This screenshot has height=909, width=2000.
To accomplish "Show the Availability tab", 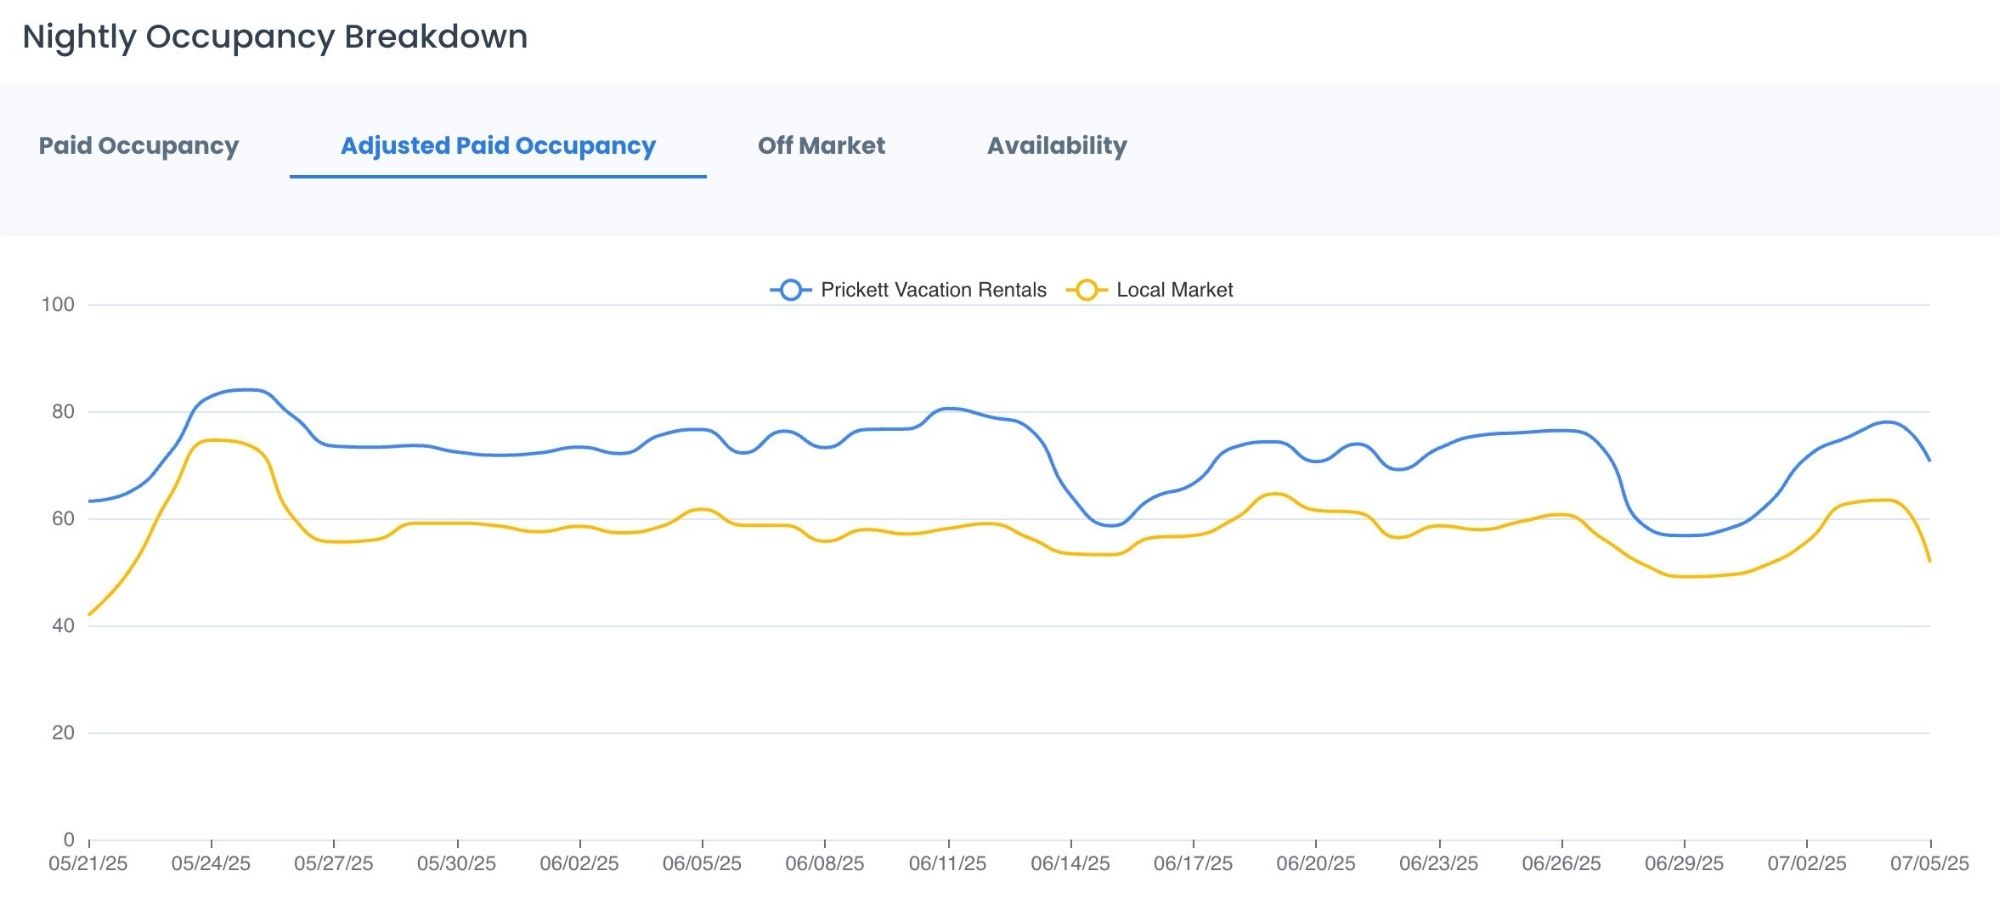I will click(x=1057, y=146).
